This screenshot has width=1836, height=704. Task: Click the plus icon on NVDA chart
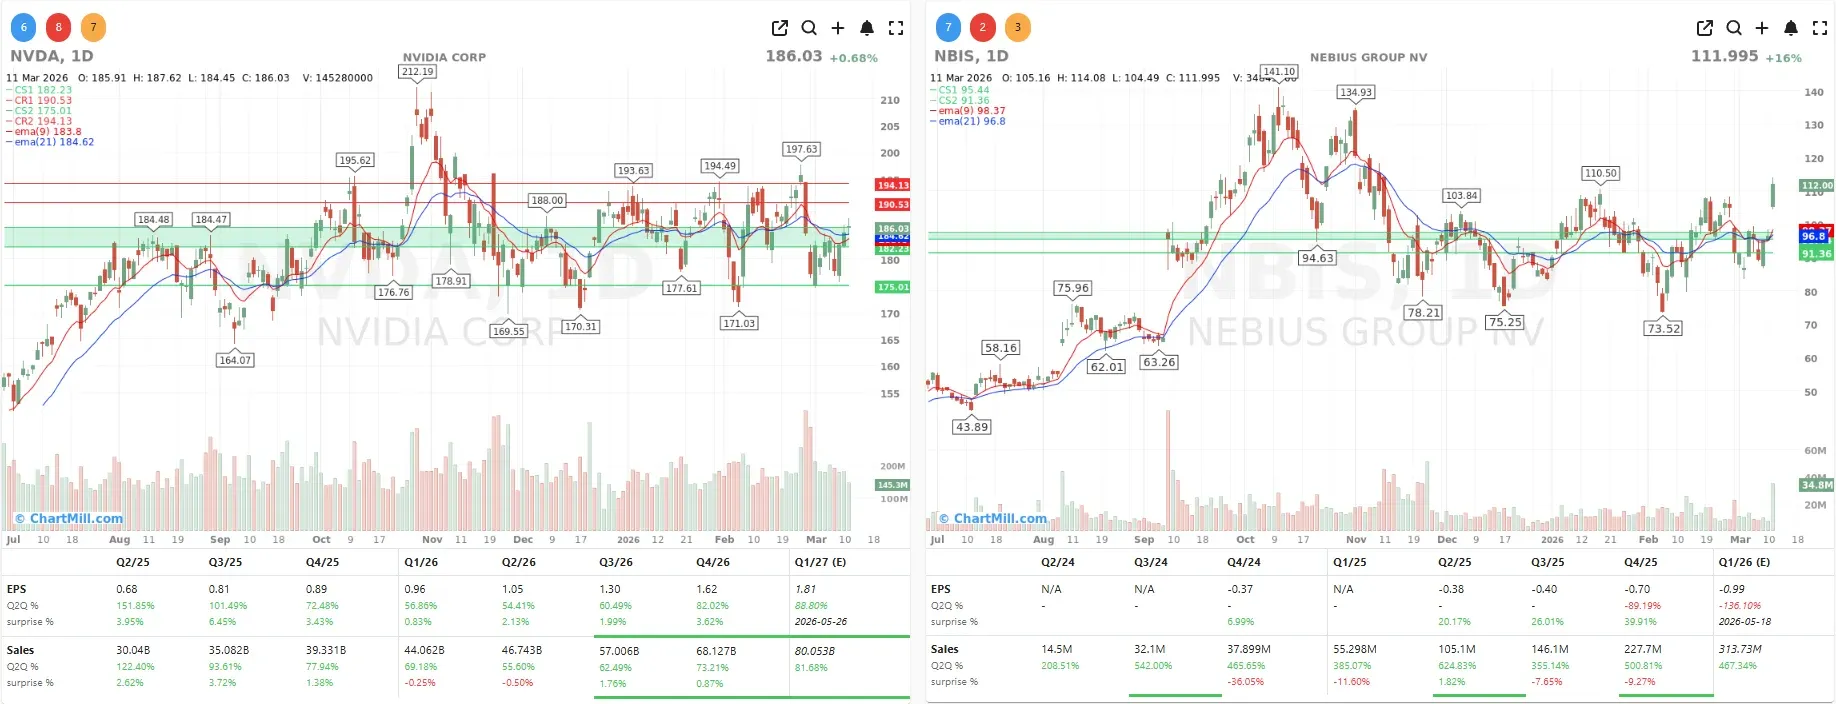tap(838, 28)
